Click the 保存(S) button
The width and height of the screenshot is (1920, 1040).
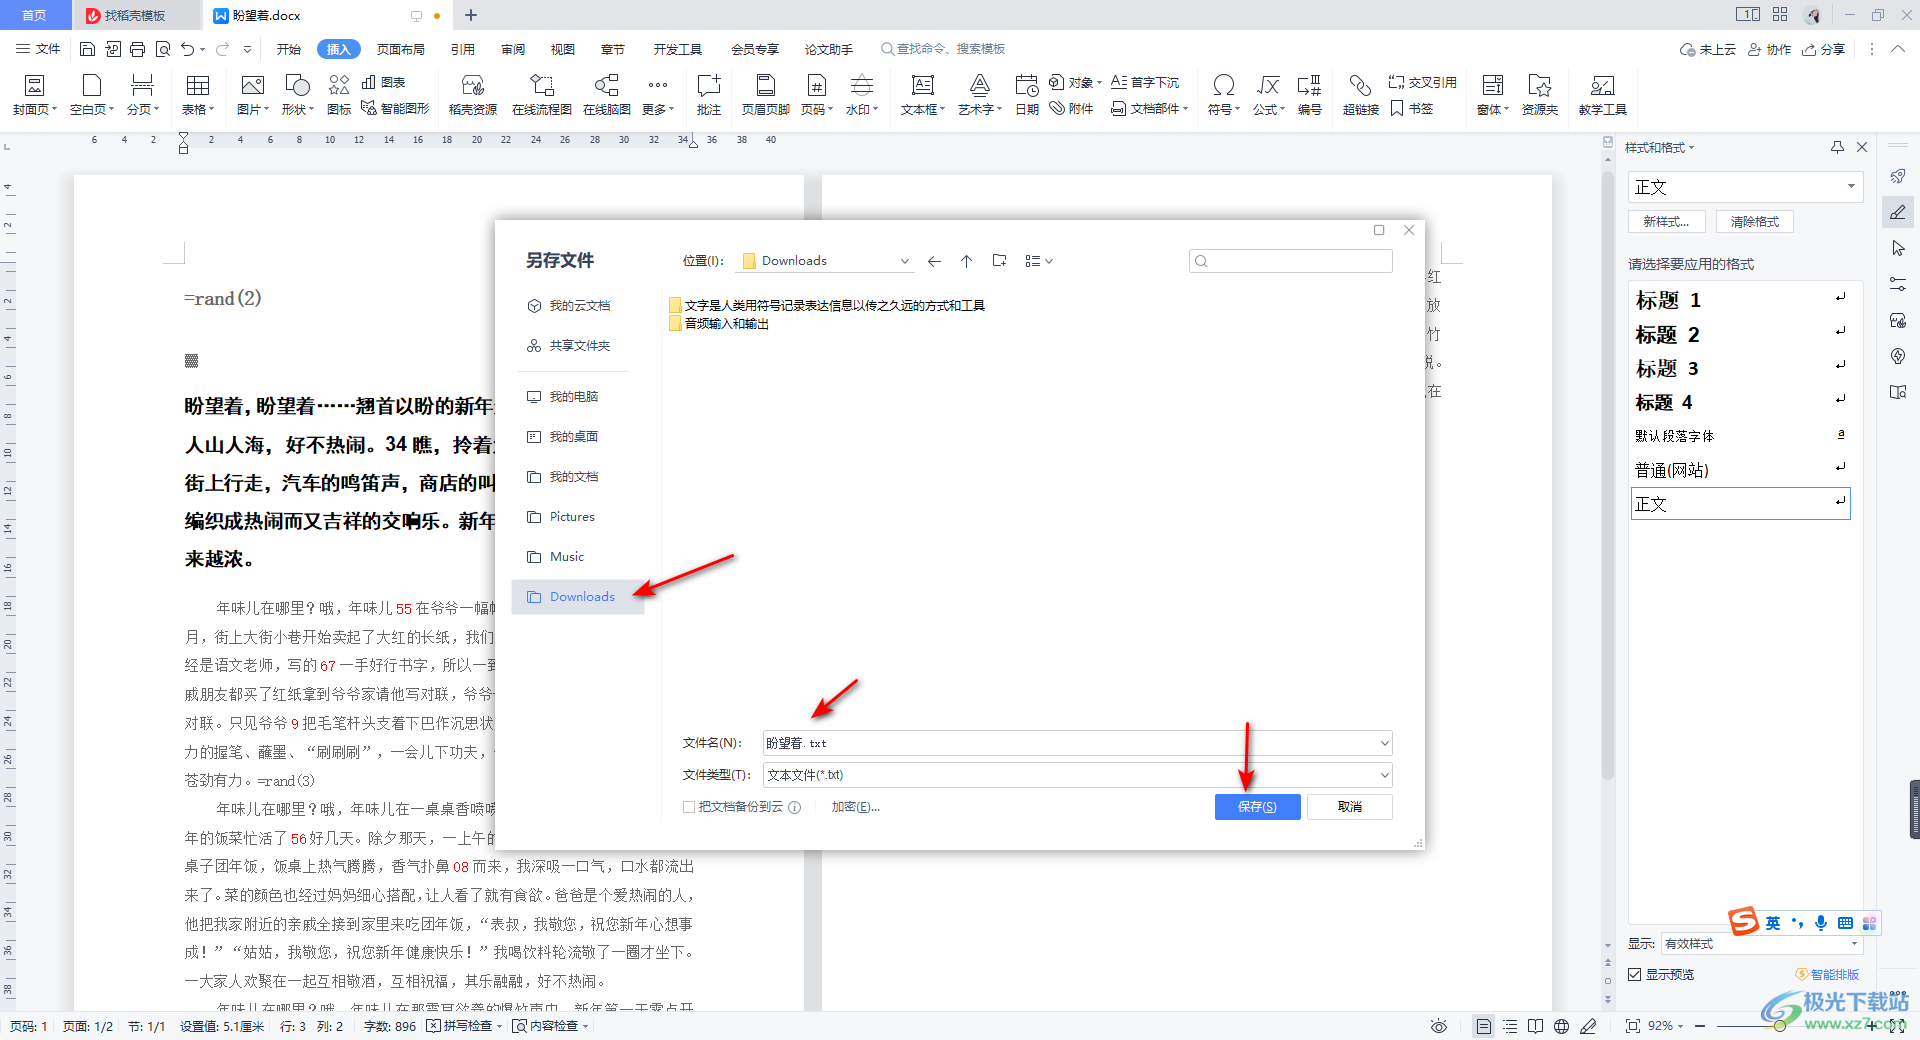click(x=1257, y=807)
